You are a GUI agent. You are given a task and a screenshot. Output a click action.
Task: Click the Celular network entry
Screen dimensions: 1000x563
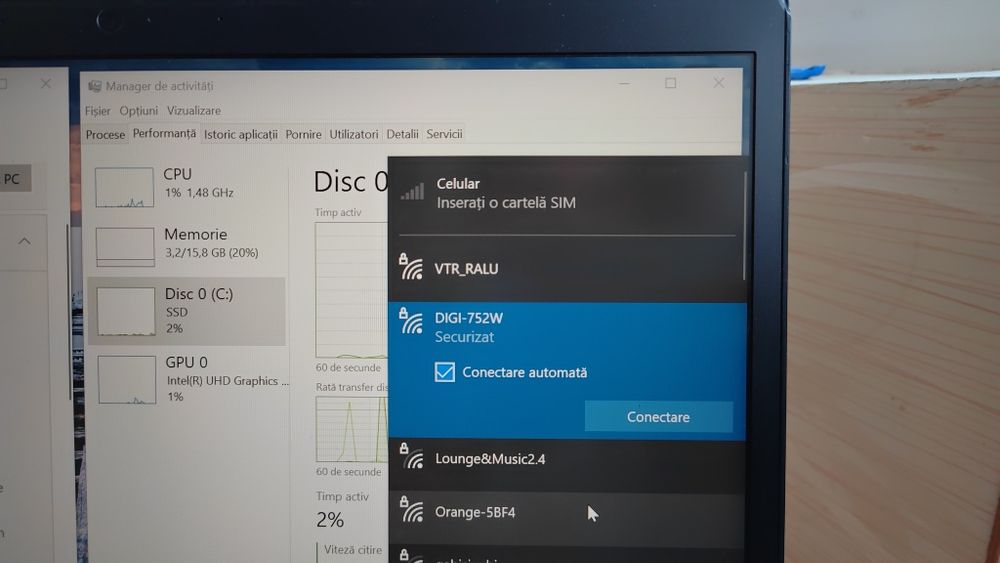click(566, 193)
